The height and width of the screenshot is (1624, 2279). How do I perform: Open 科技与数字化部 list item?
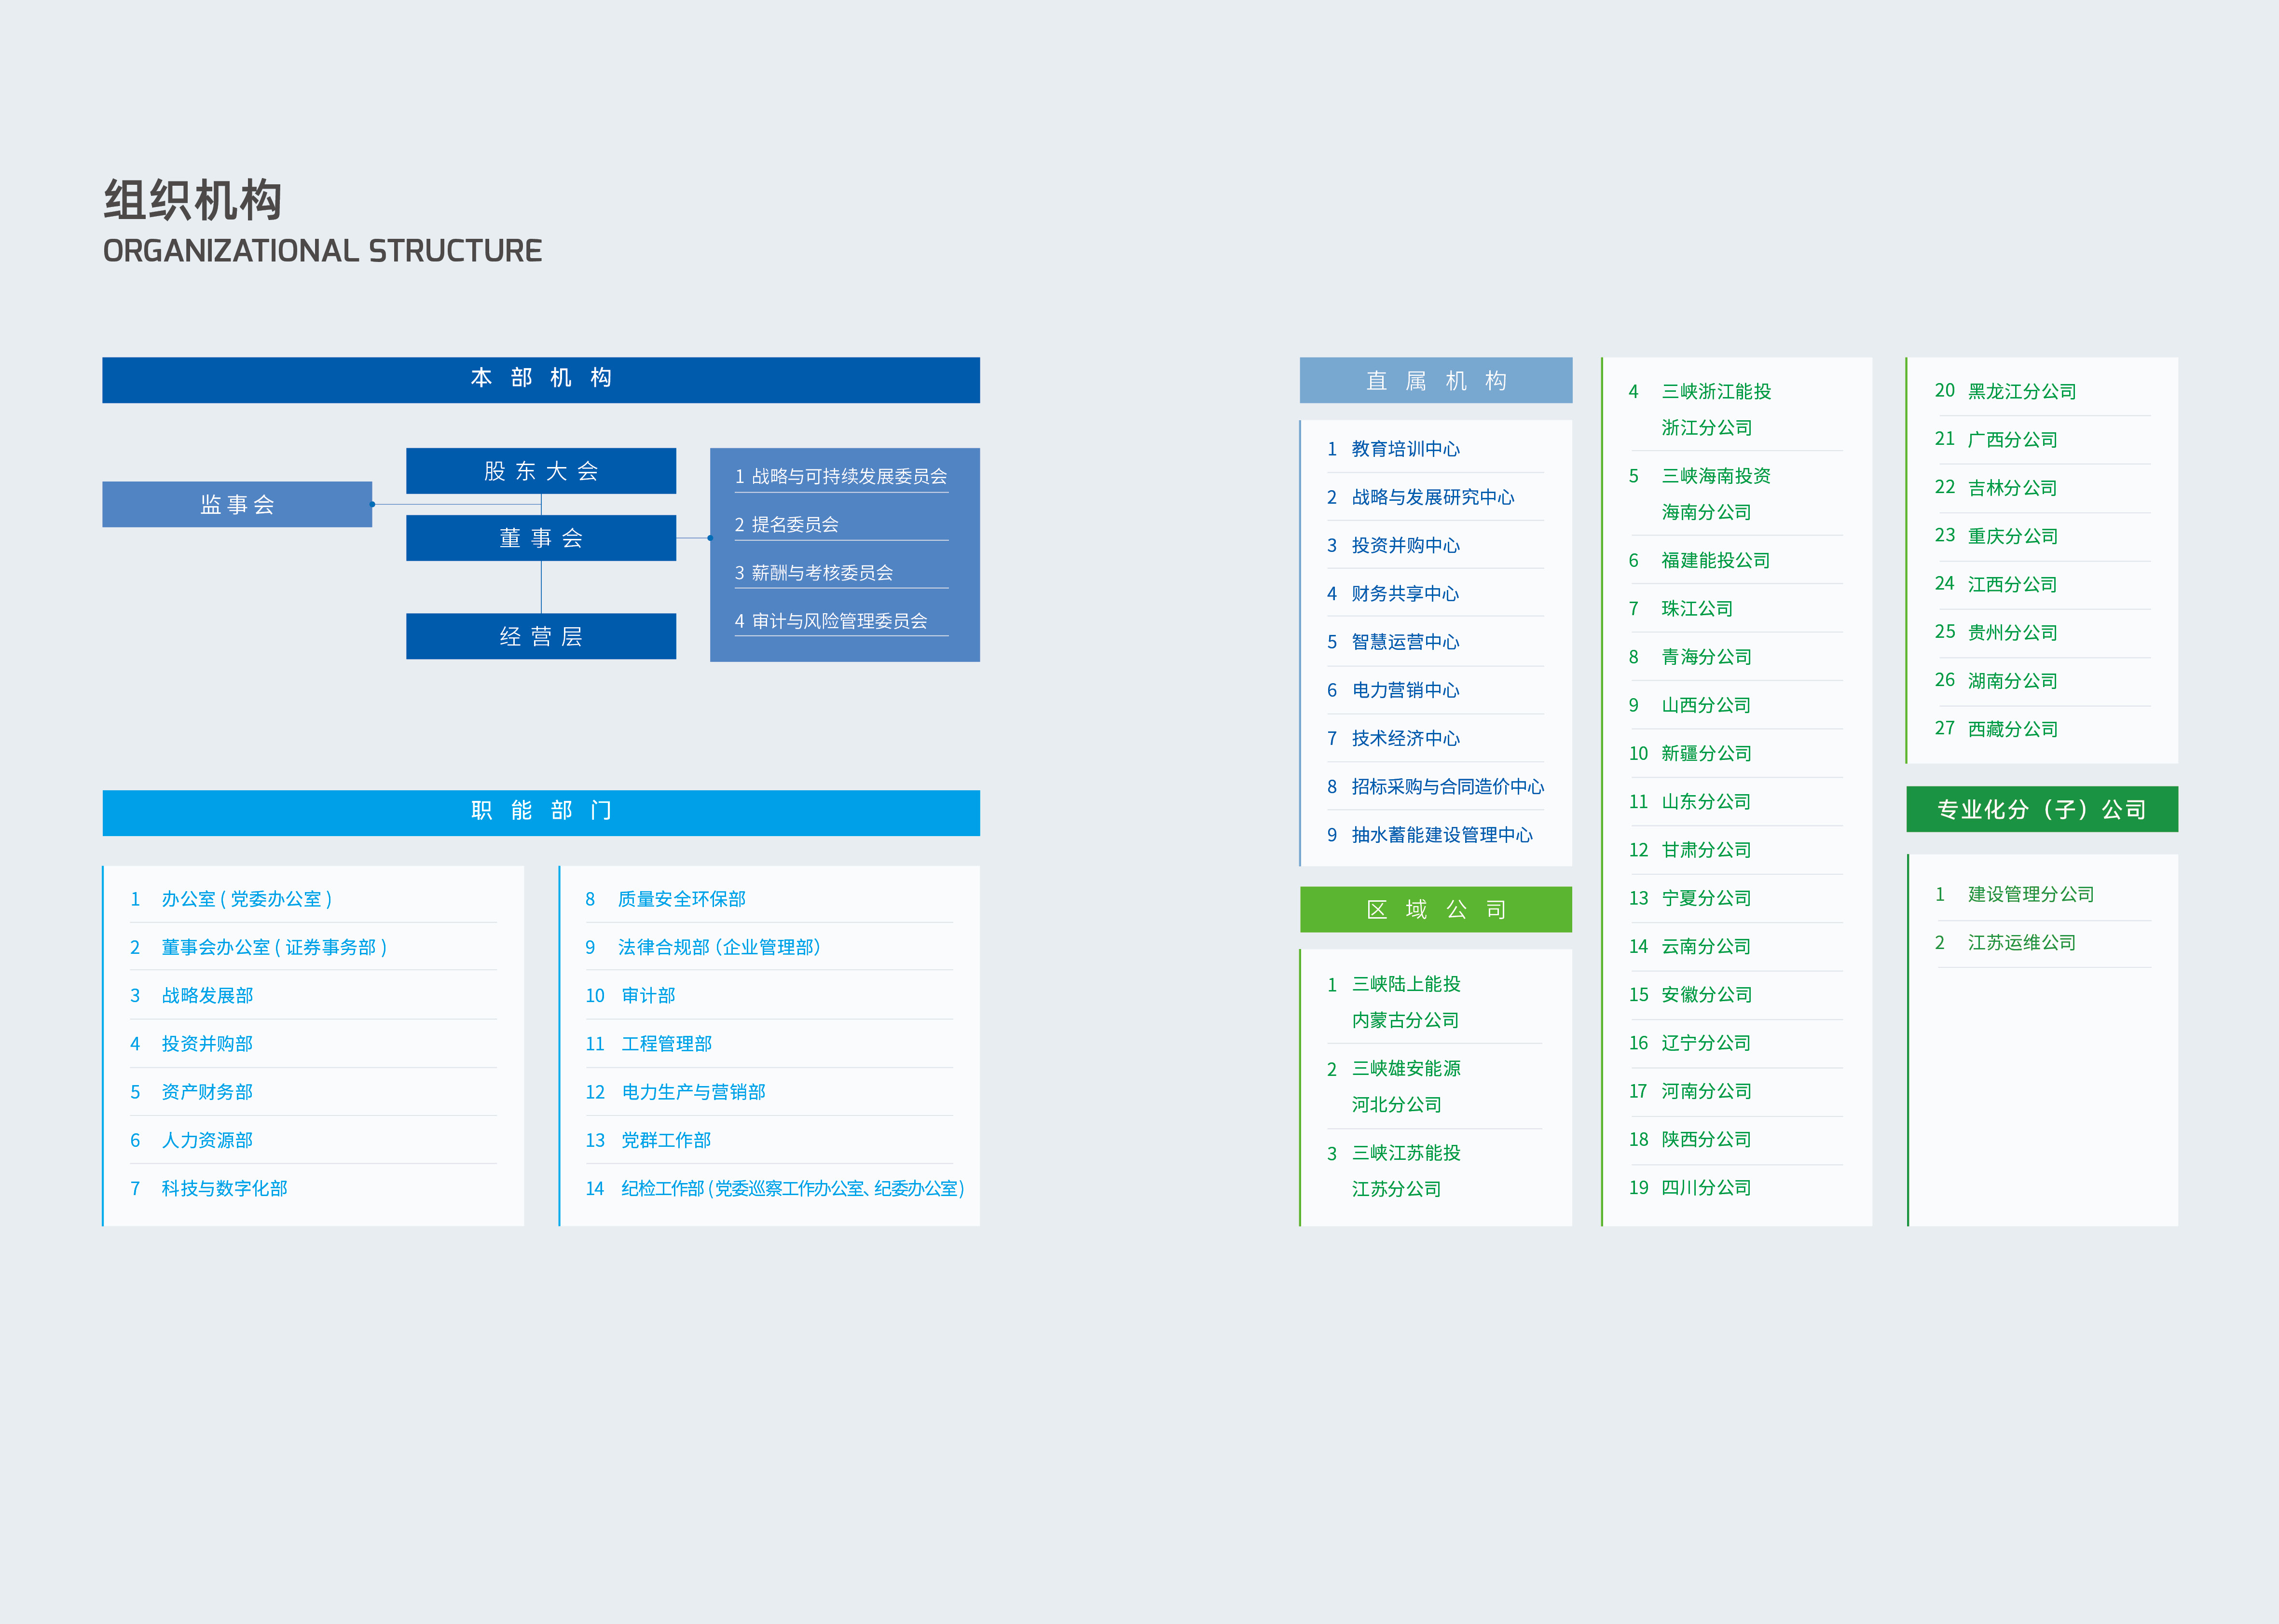tap(224, 1188)
